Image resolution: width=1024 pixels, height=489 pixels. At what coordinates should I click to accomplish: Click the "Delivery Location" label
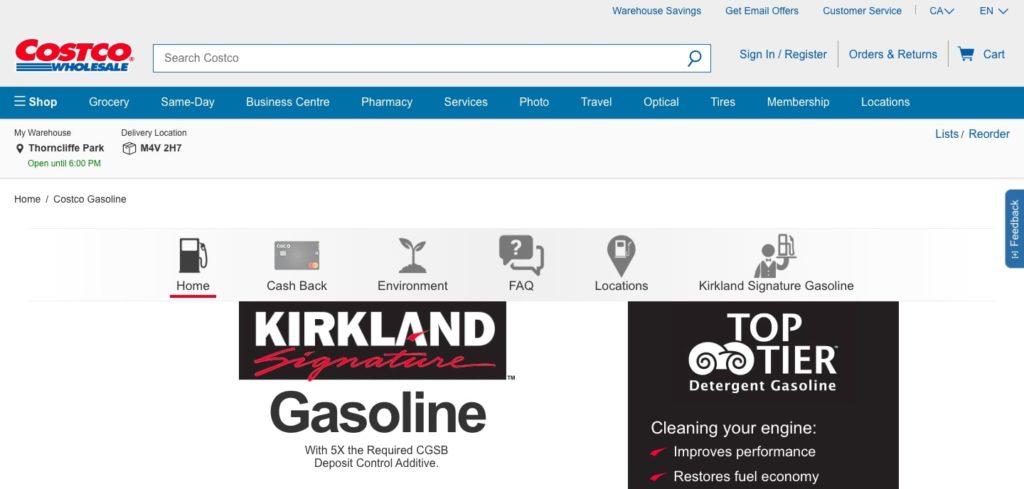(x=153, y=133)
